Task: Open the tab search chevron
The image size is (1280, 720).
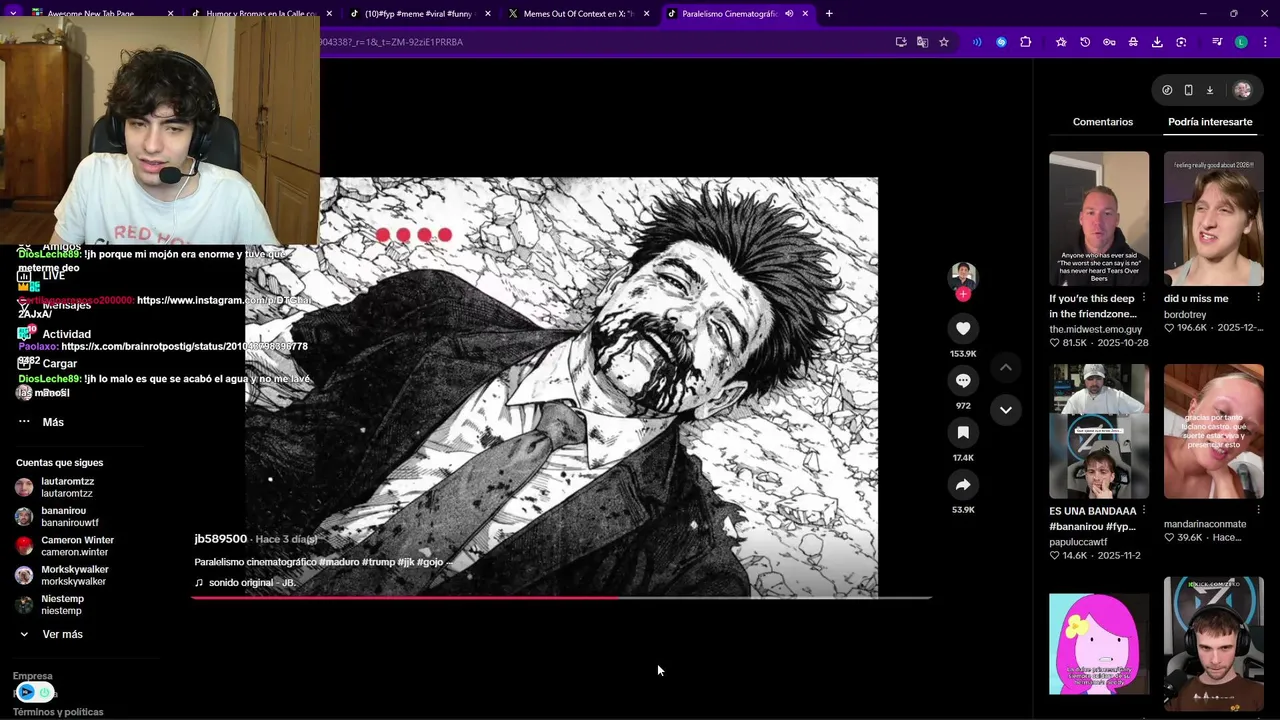Action: [x=13, y=13]
